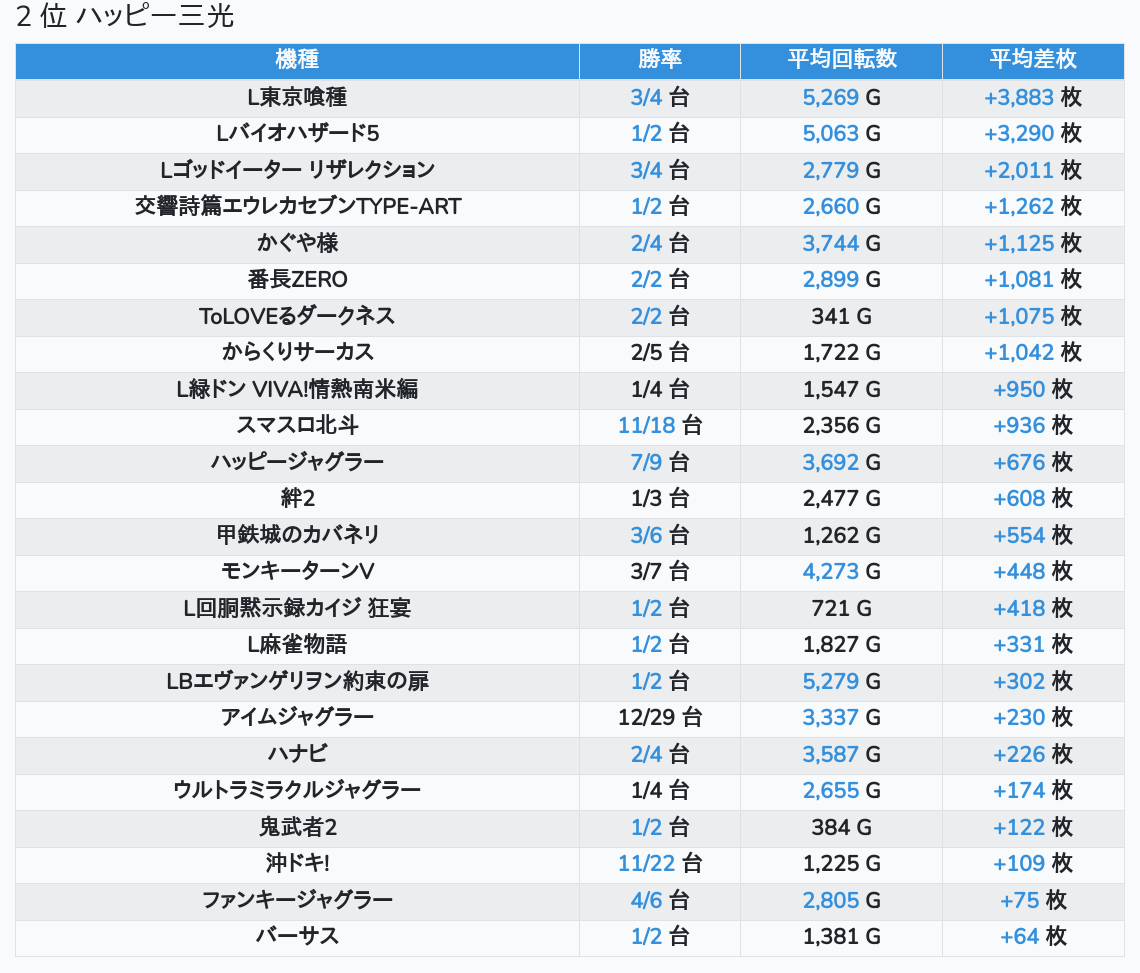Click the +75 枚 value
The image size is (1140, 973).
tap(1032, 900)
